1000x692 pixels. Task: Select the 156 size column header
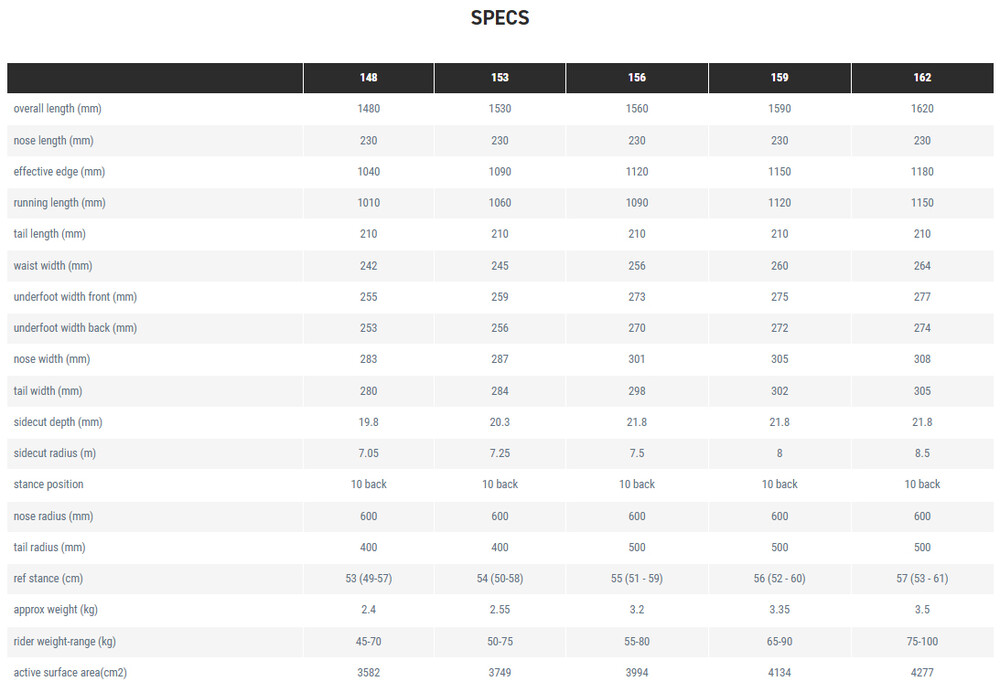637,78
